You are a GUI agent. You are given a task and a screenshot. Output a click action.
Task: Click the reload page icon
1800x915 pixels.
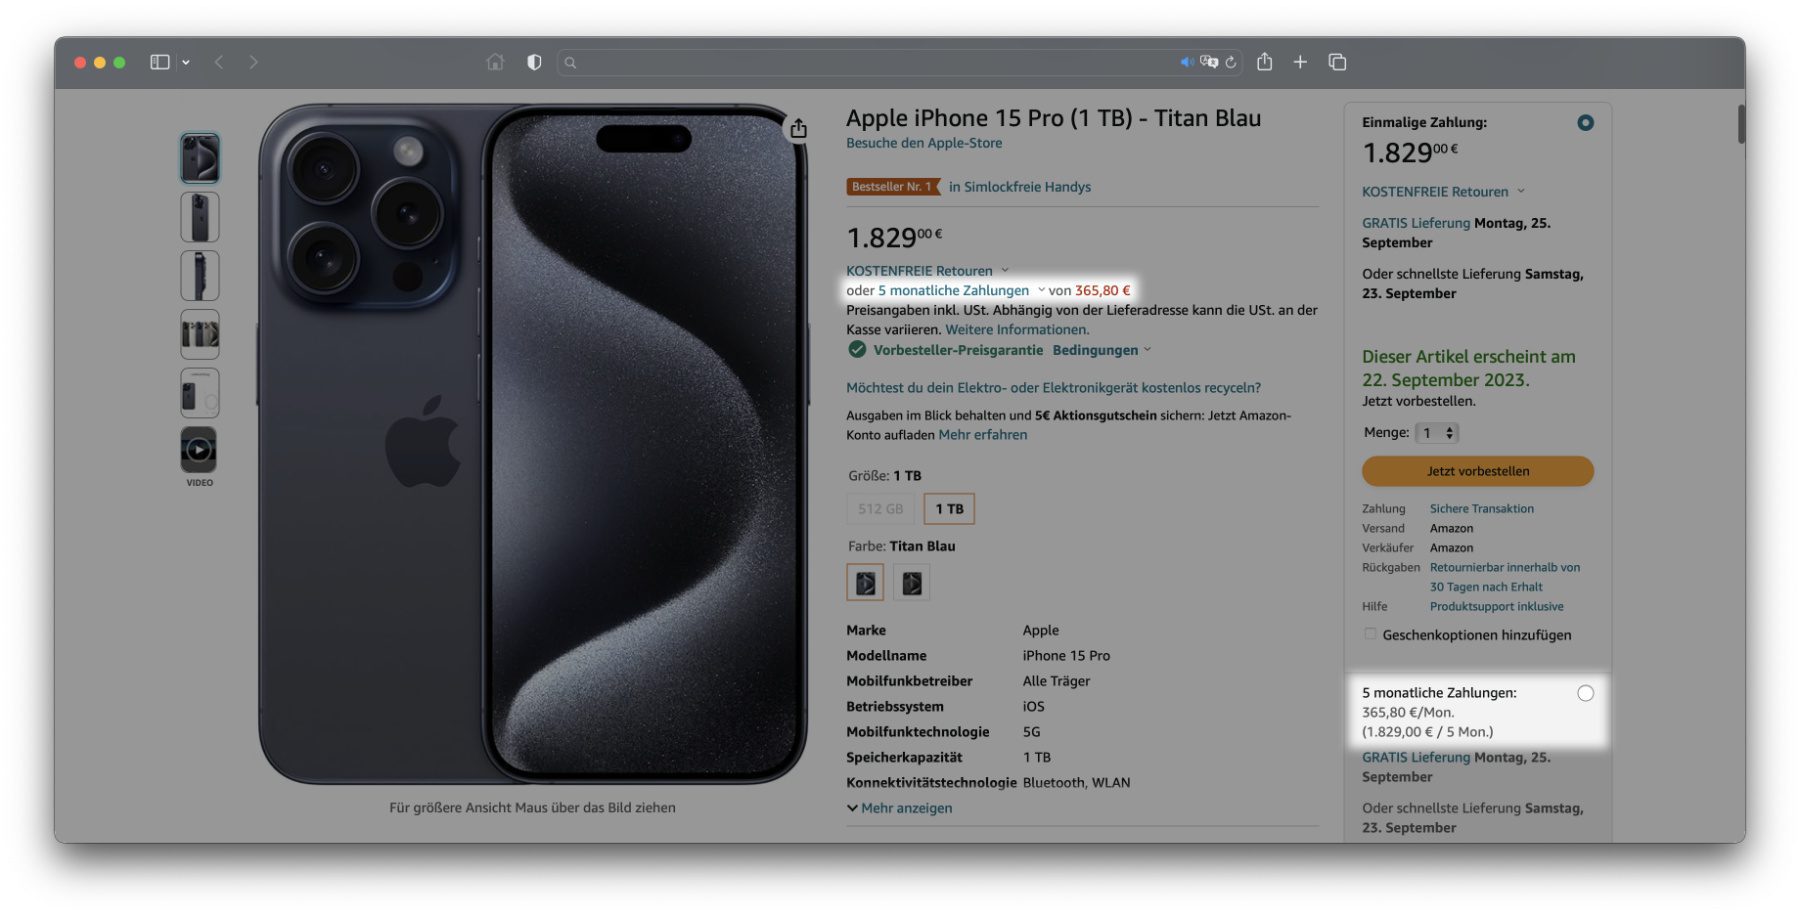tap(1231, 62)
